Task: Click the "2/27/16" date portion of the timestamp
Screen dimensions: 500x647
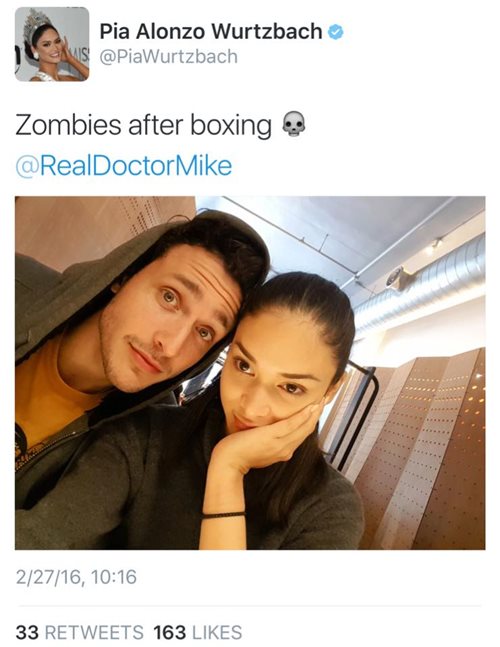Action: coord(49,577)
